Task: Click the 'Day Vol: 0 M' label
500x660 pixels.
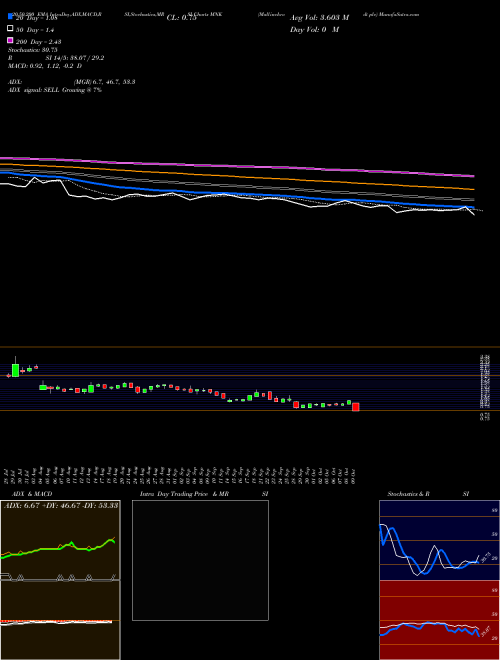Action: 314,30
